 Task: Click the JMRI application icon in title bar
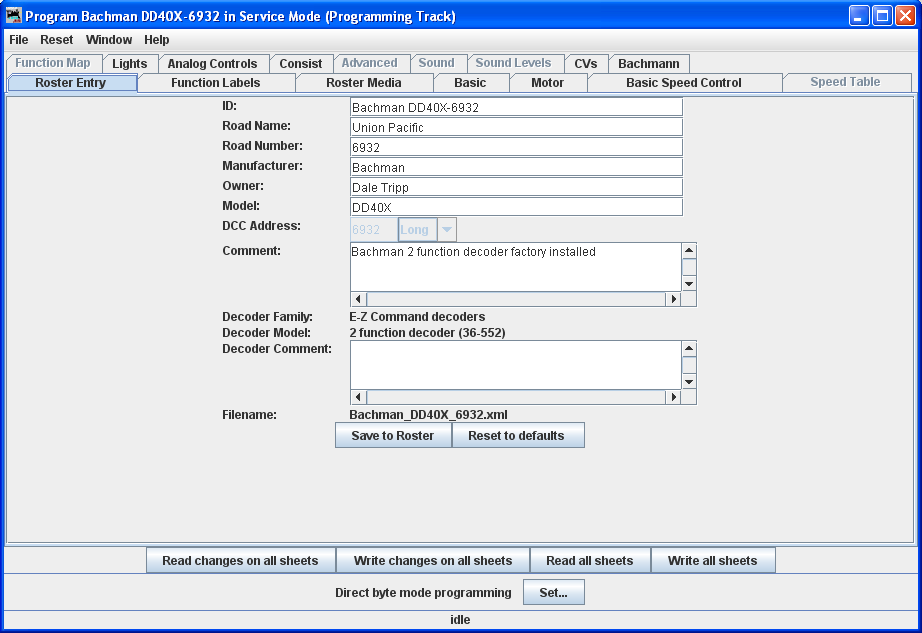pos(14,16)
